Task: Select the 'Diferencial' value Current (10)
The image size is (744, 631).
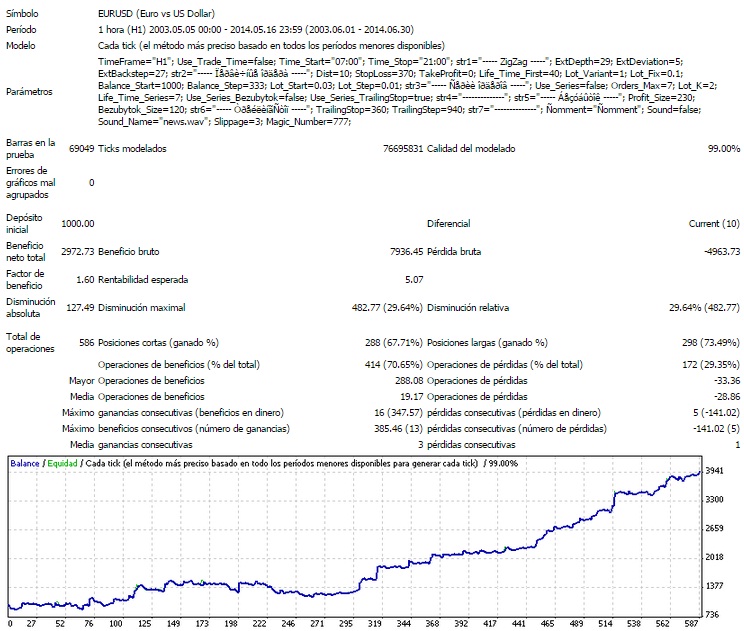Action: [x=714, y=224]
